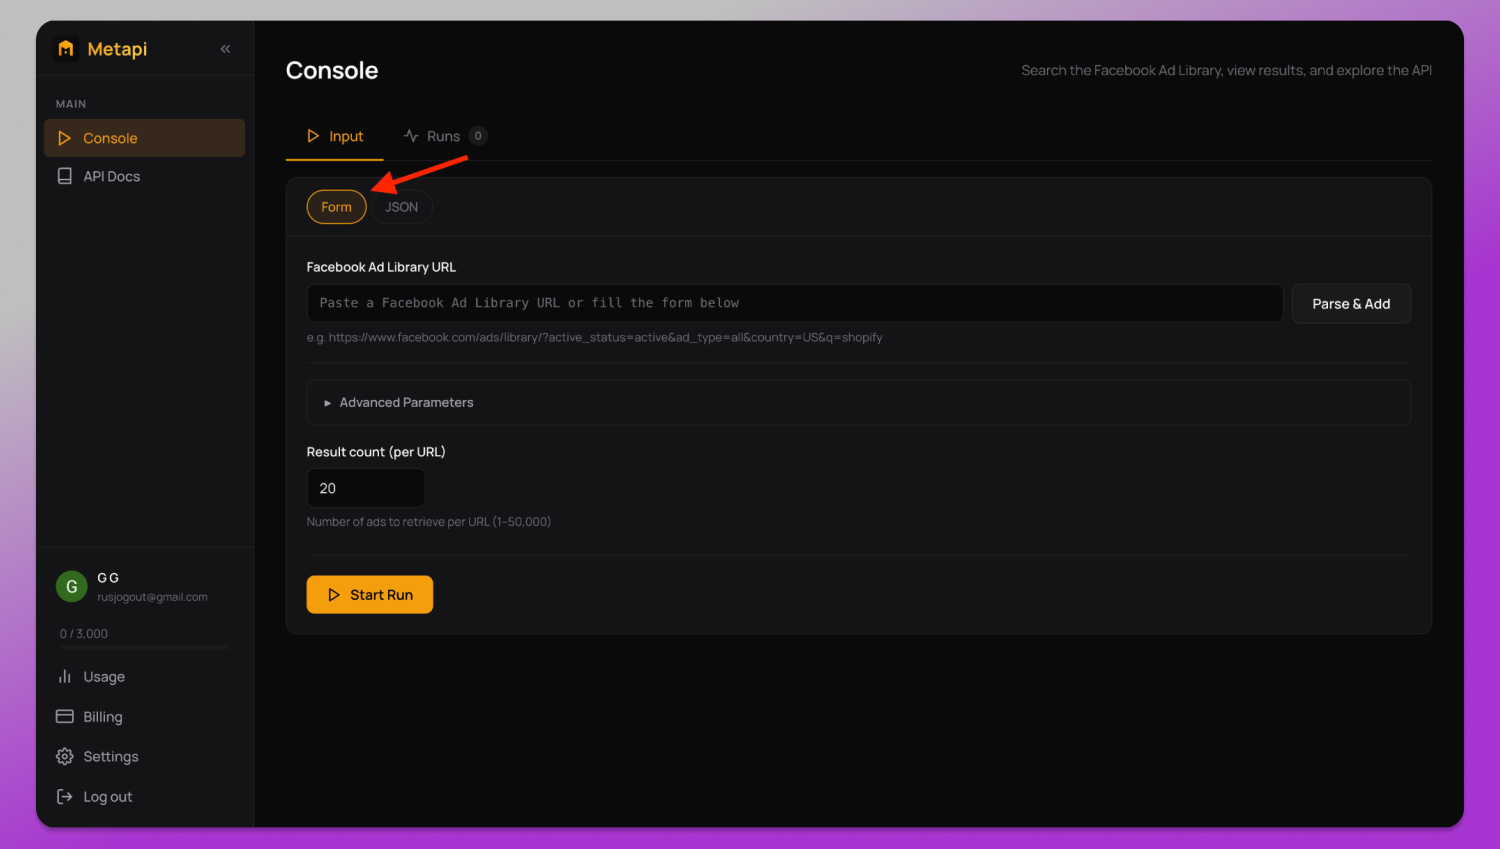Click the API Docs book icon
Screen dimensions: 1500x849
click(x=65, y=176)
